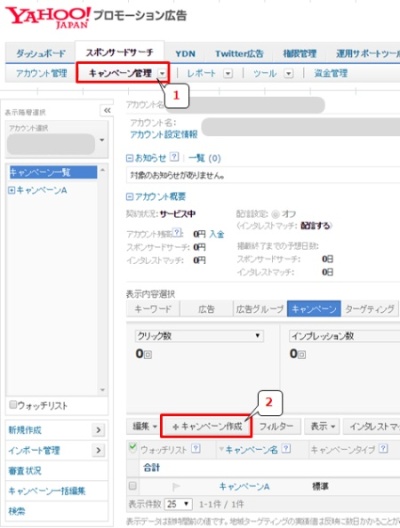400x528 pixels.
Task: Open the 一覧 (0) notices link
Action: 205,158
